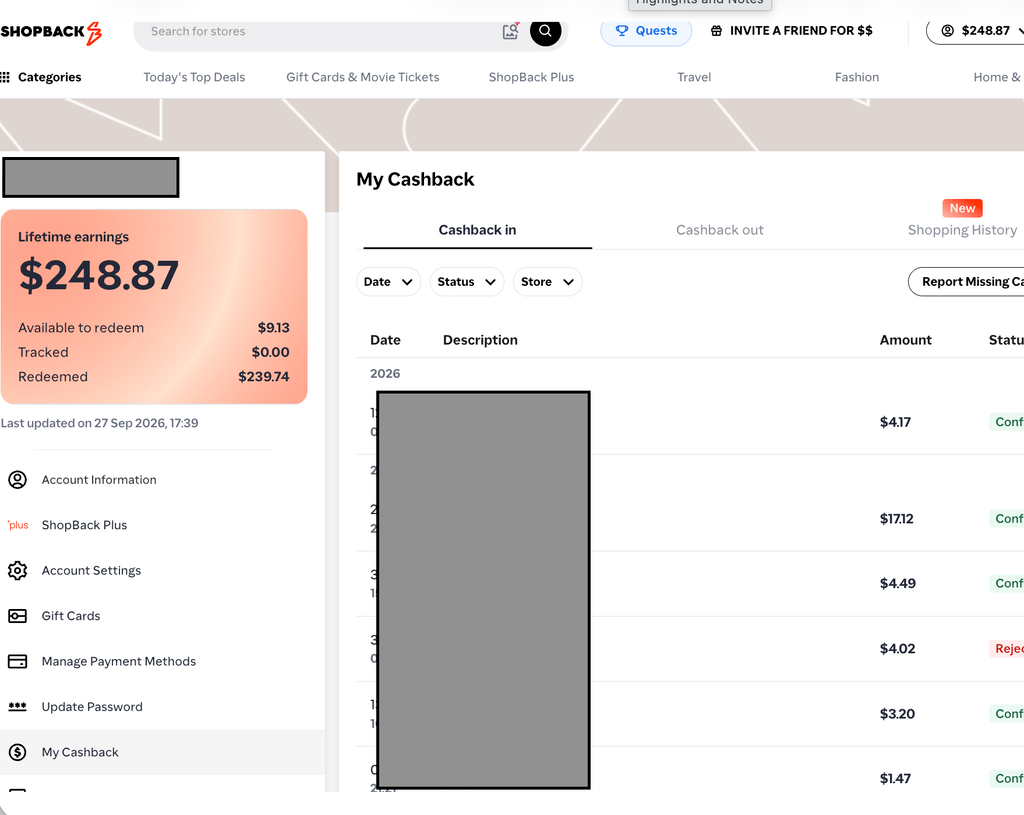Screen dimensions: 1024x815
Task: Click the gift icon beside Invite a Friend
Action: point(716,31)
